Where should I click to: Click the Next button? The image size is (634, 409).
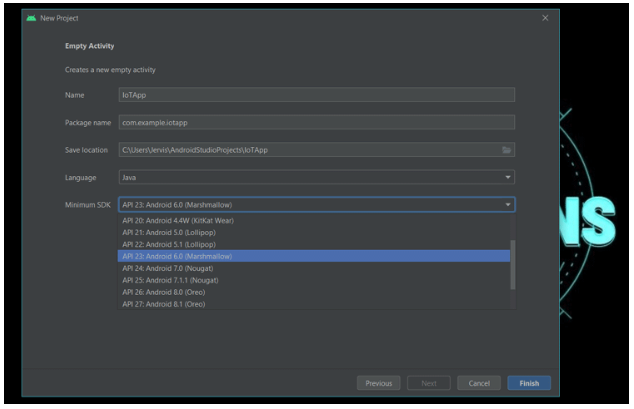tap(429, 383)
